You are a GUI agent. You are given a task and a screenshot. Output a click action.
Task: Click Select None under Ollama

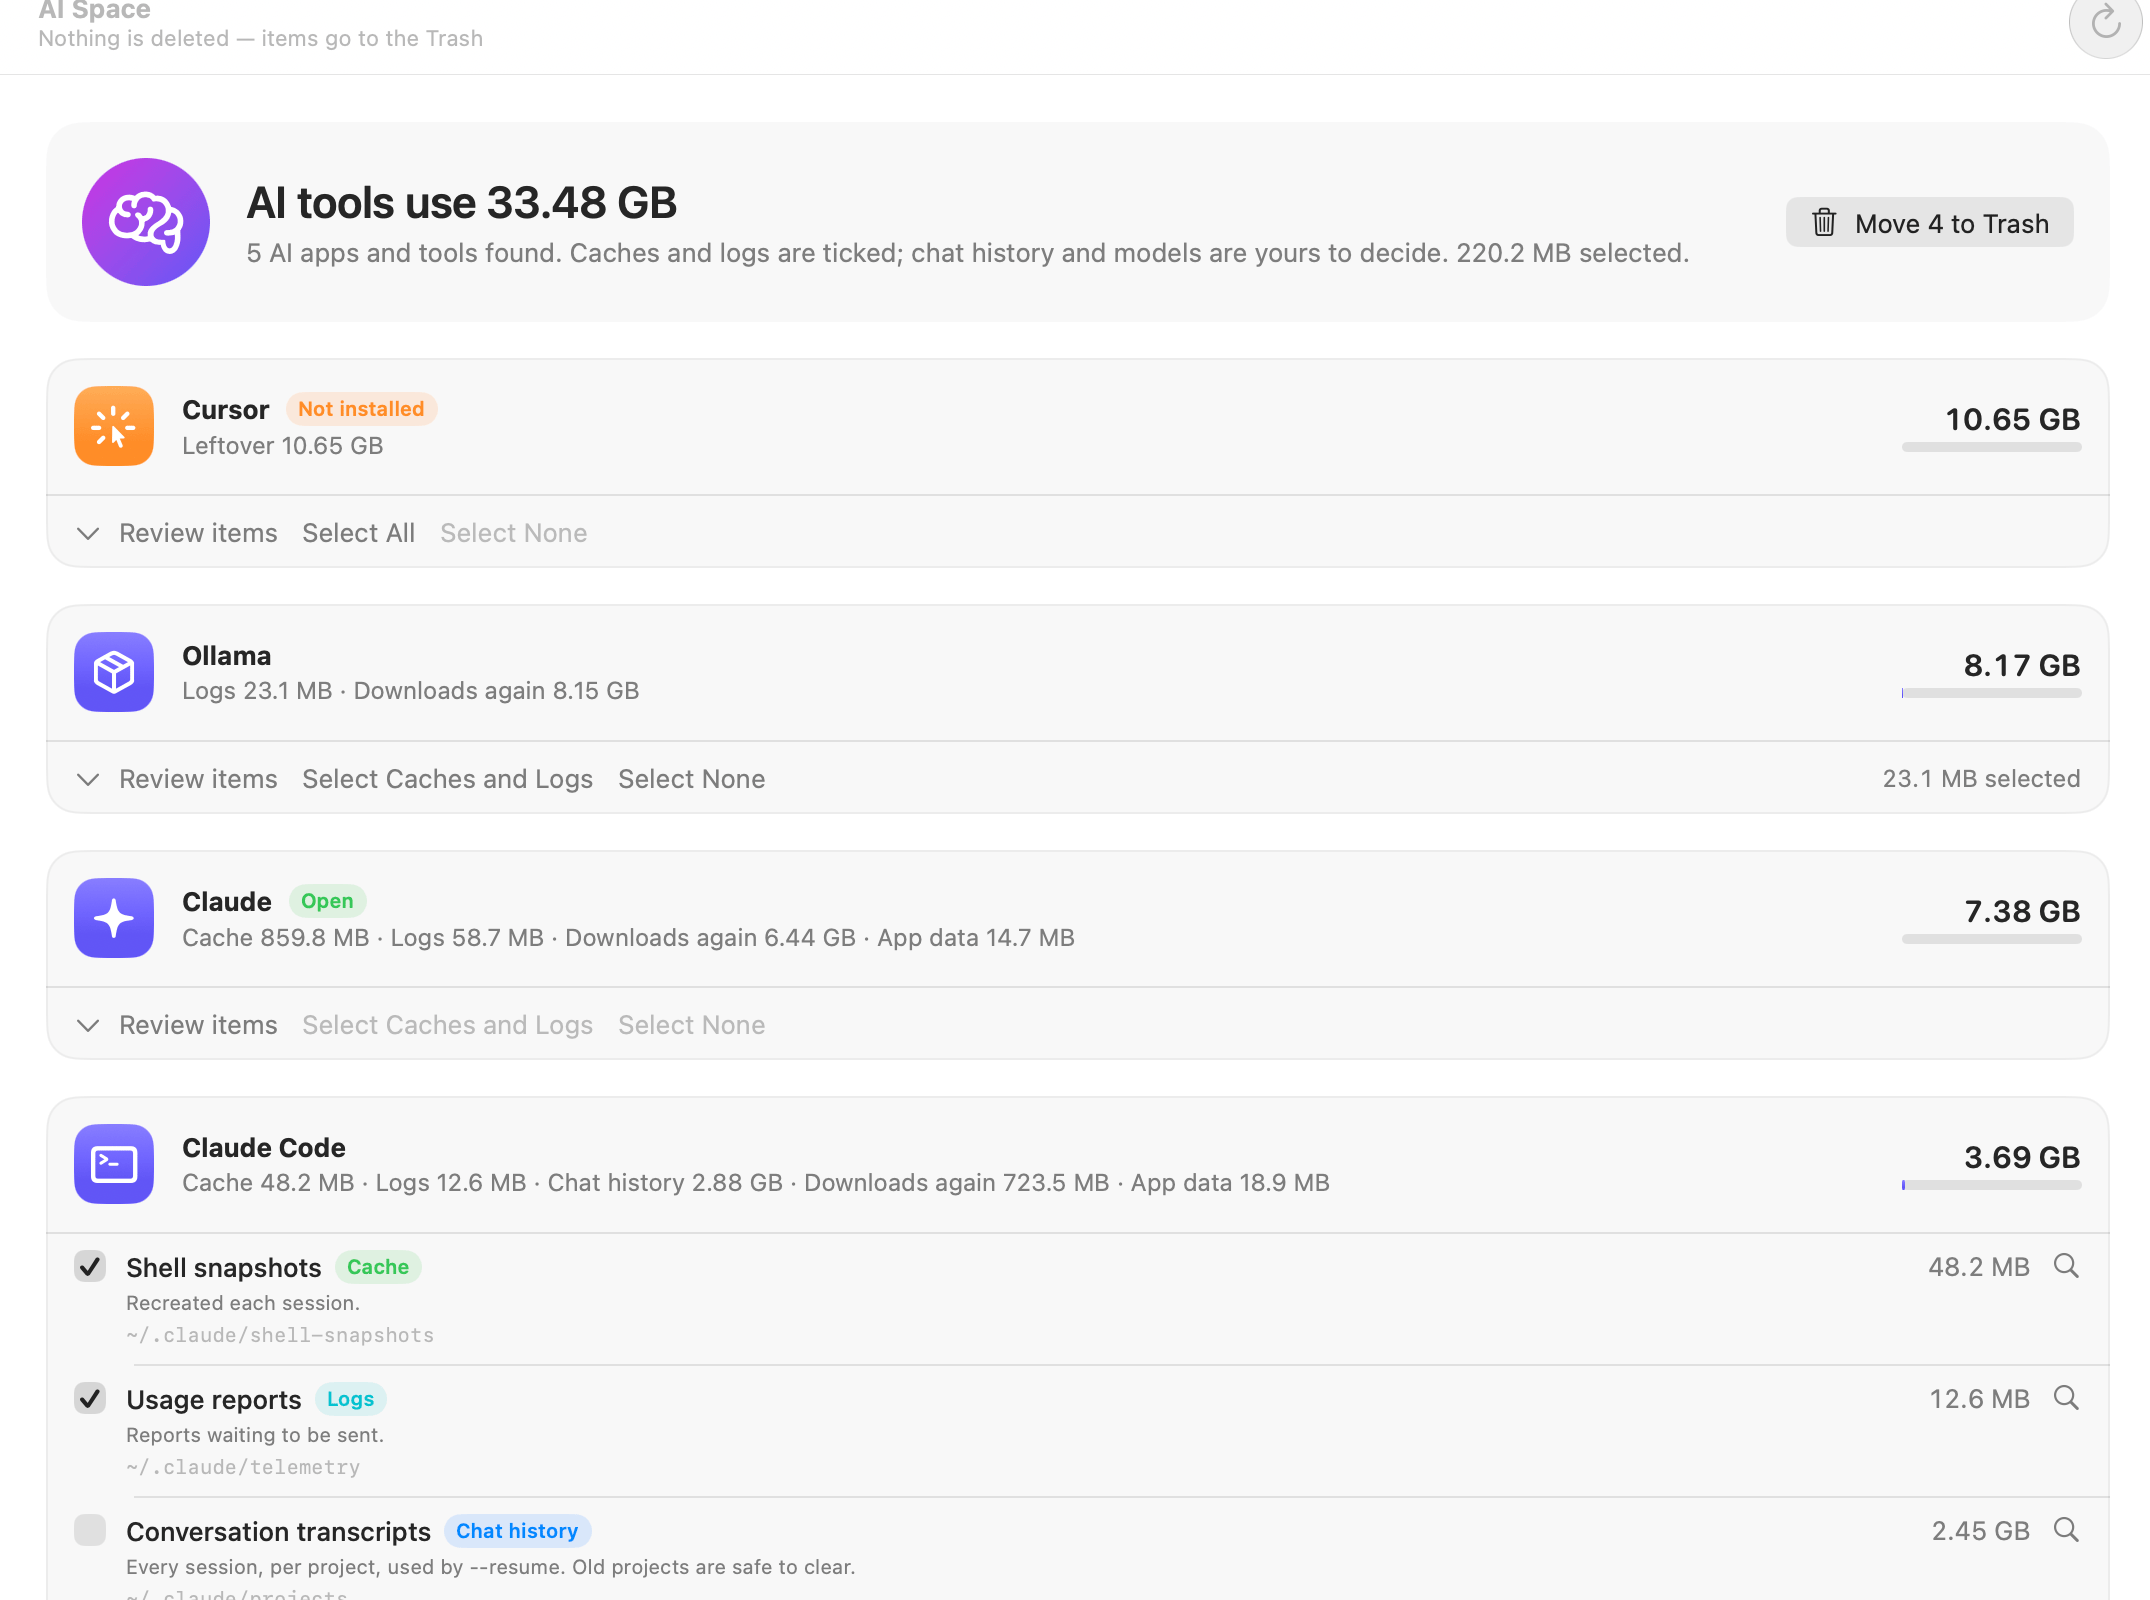click(691, 779)
